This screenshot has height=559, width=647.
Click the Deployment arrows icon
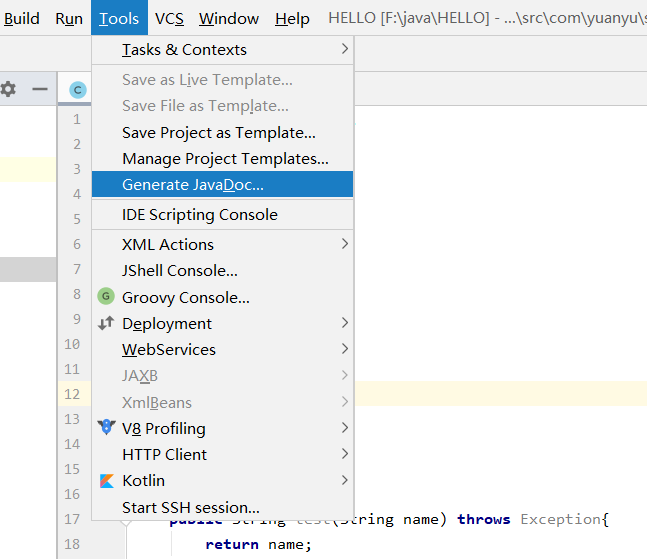106,323
